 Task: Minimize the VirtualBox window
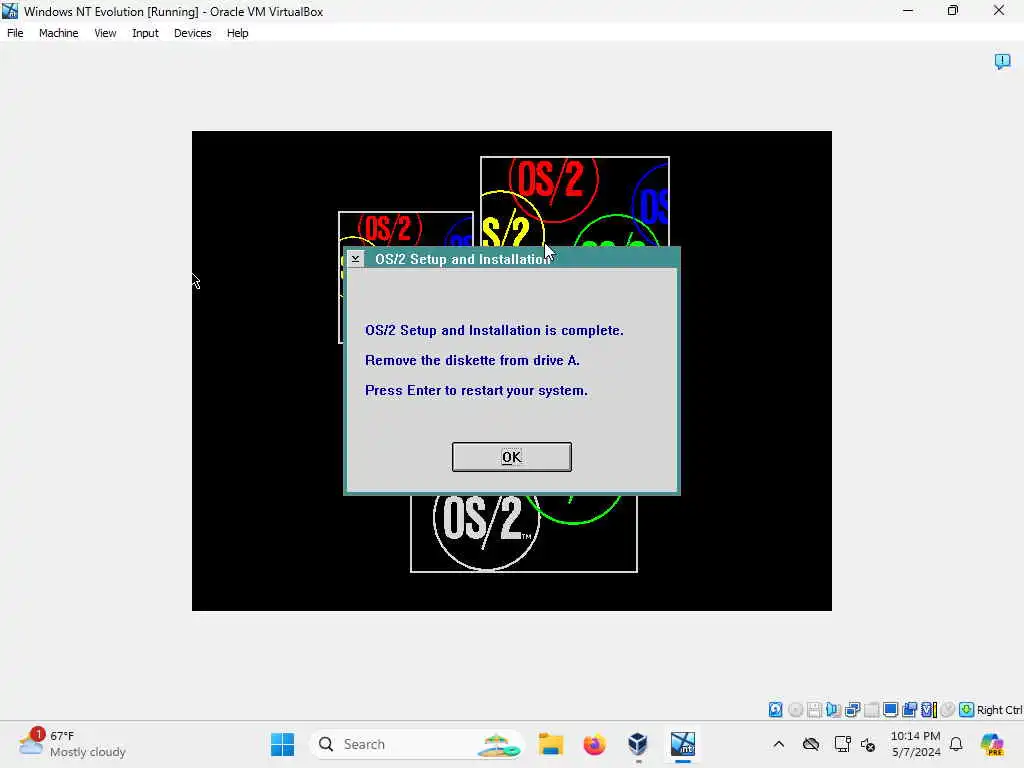[908, 11]
